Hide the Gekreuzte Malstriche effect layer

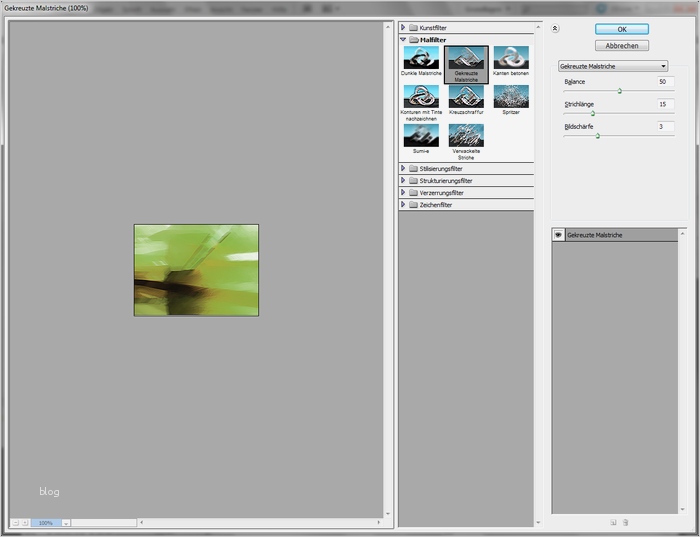[558, 235]
